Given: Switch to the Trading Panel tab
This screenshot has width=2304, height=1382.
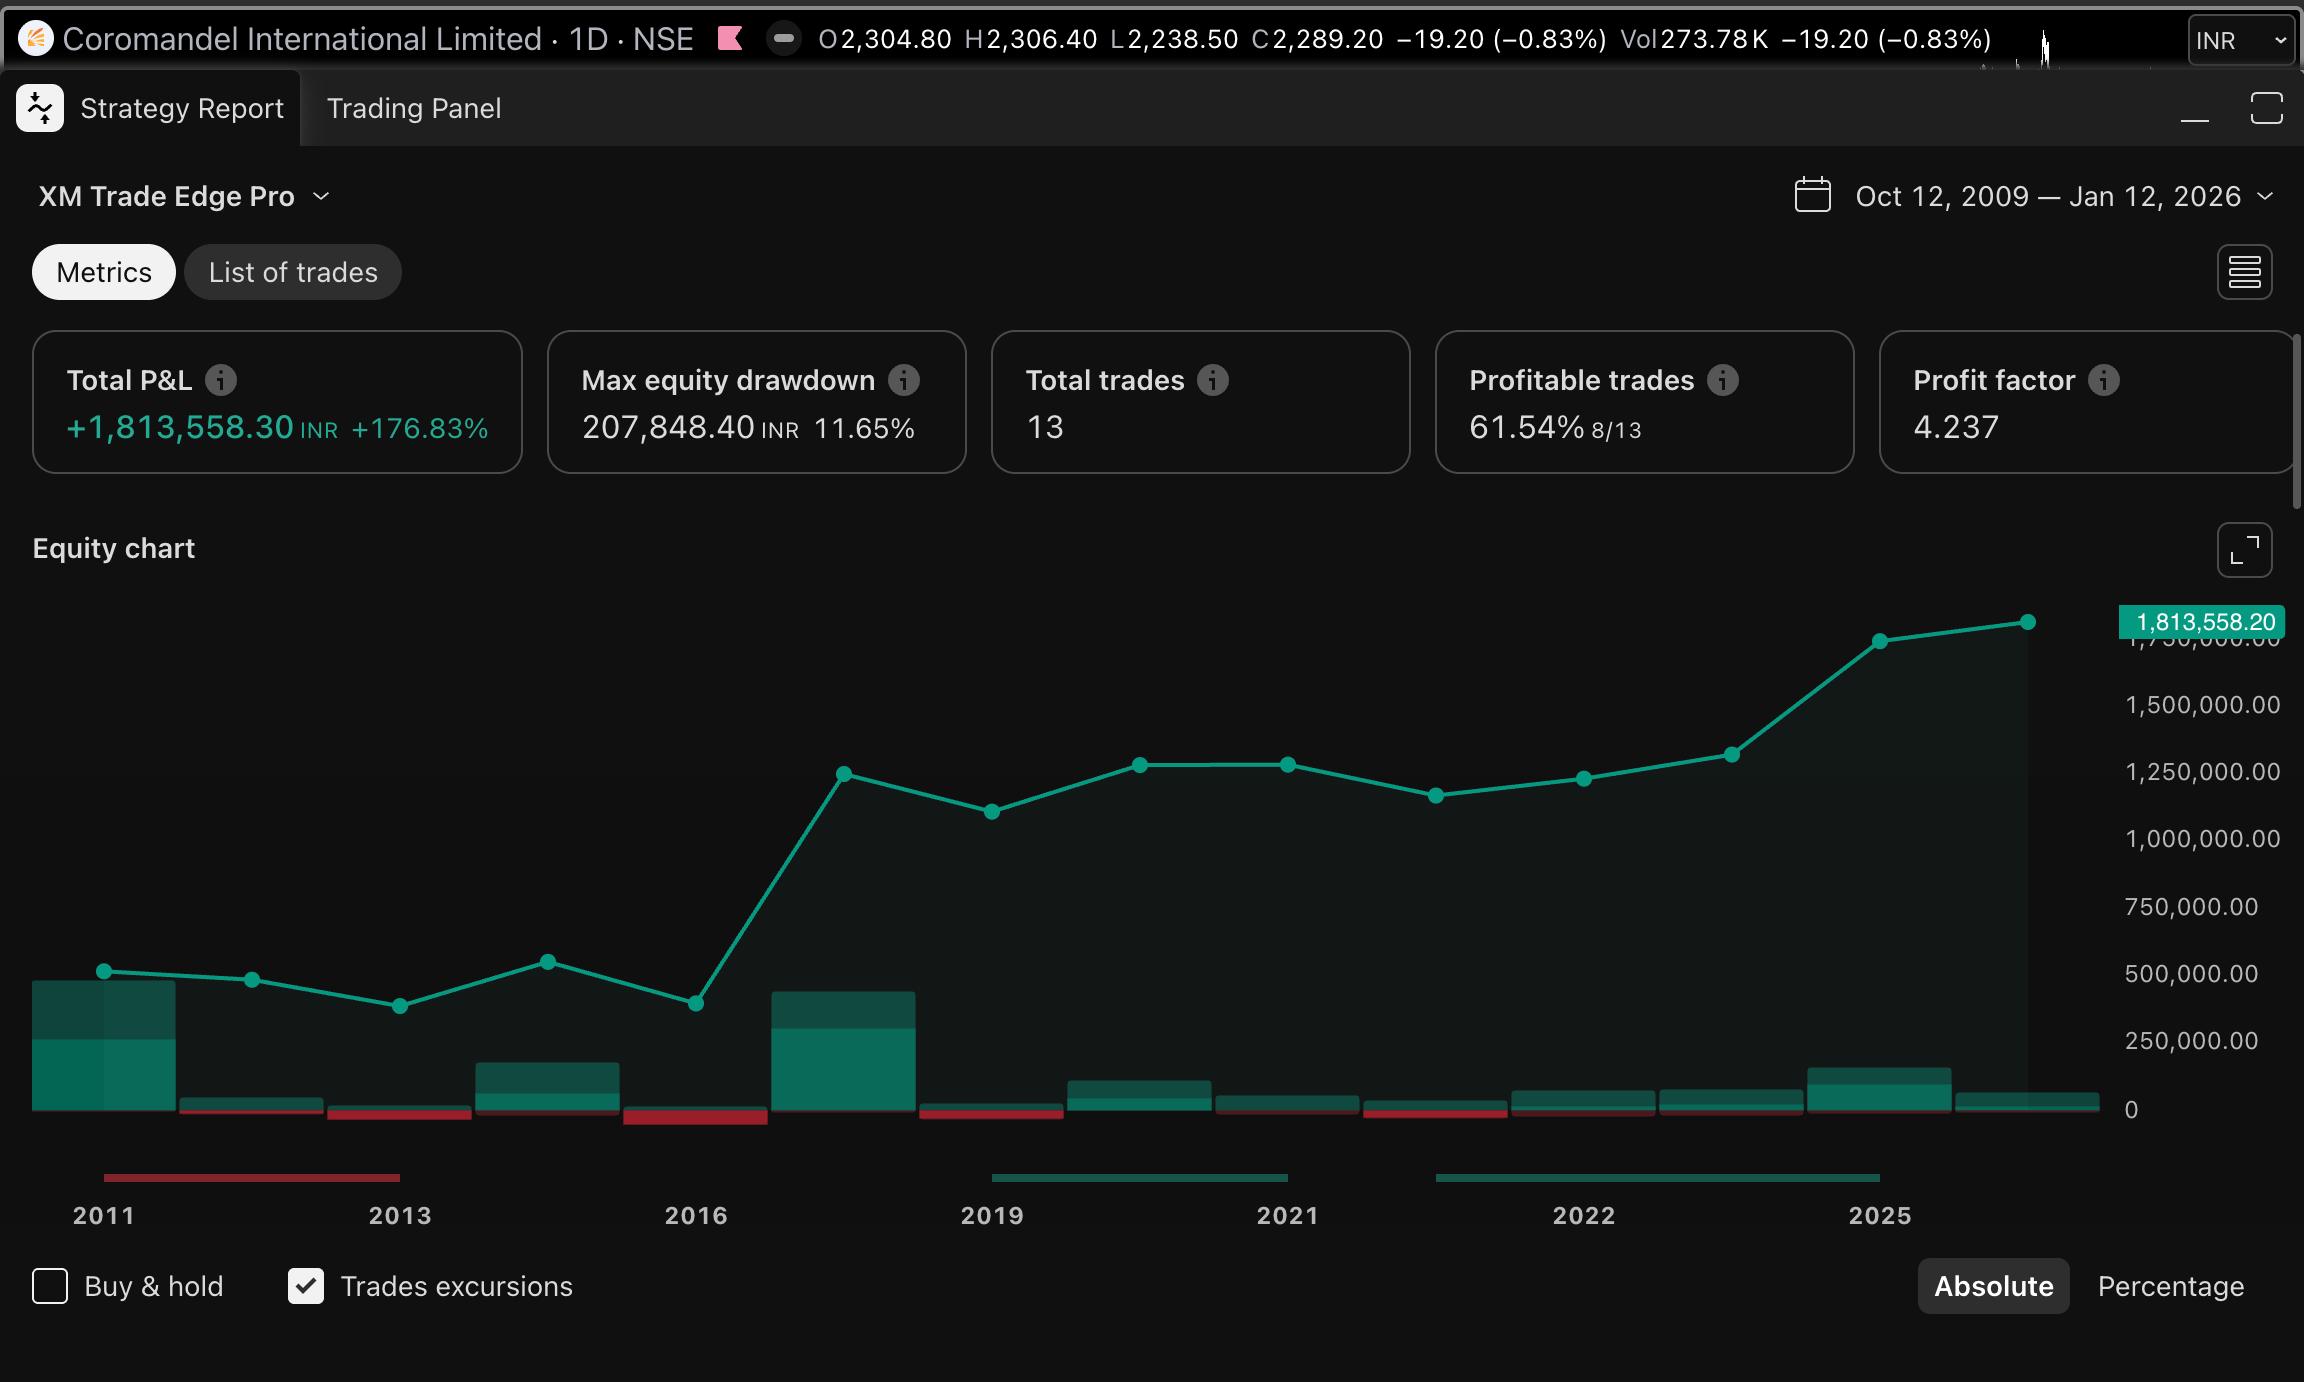Looking at the screenshot, I should click(414, 108).
